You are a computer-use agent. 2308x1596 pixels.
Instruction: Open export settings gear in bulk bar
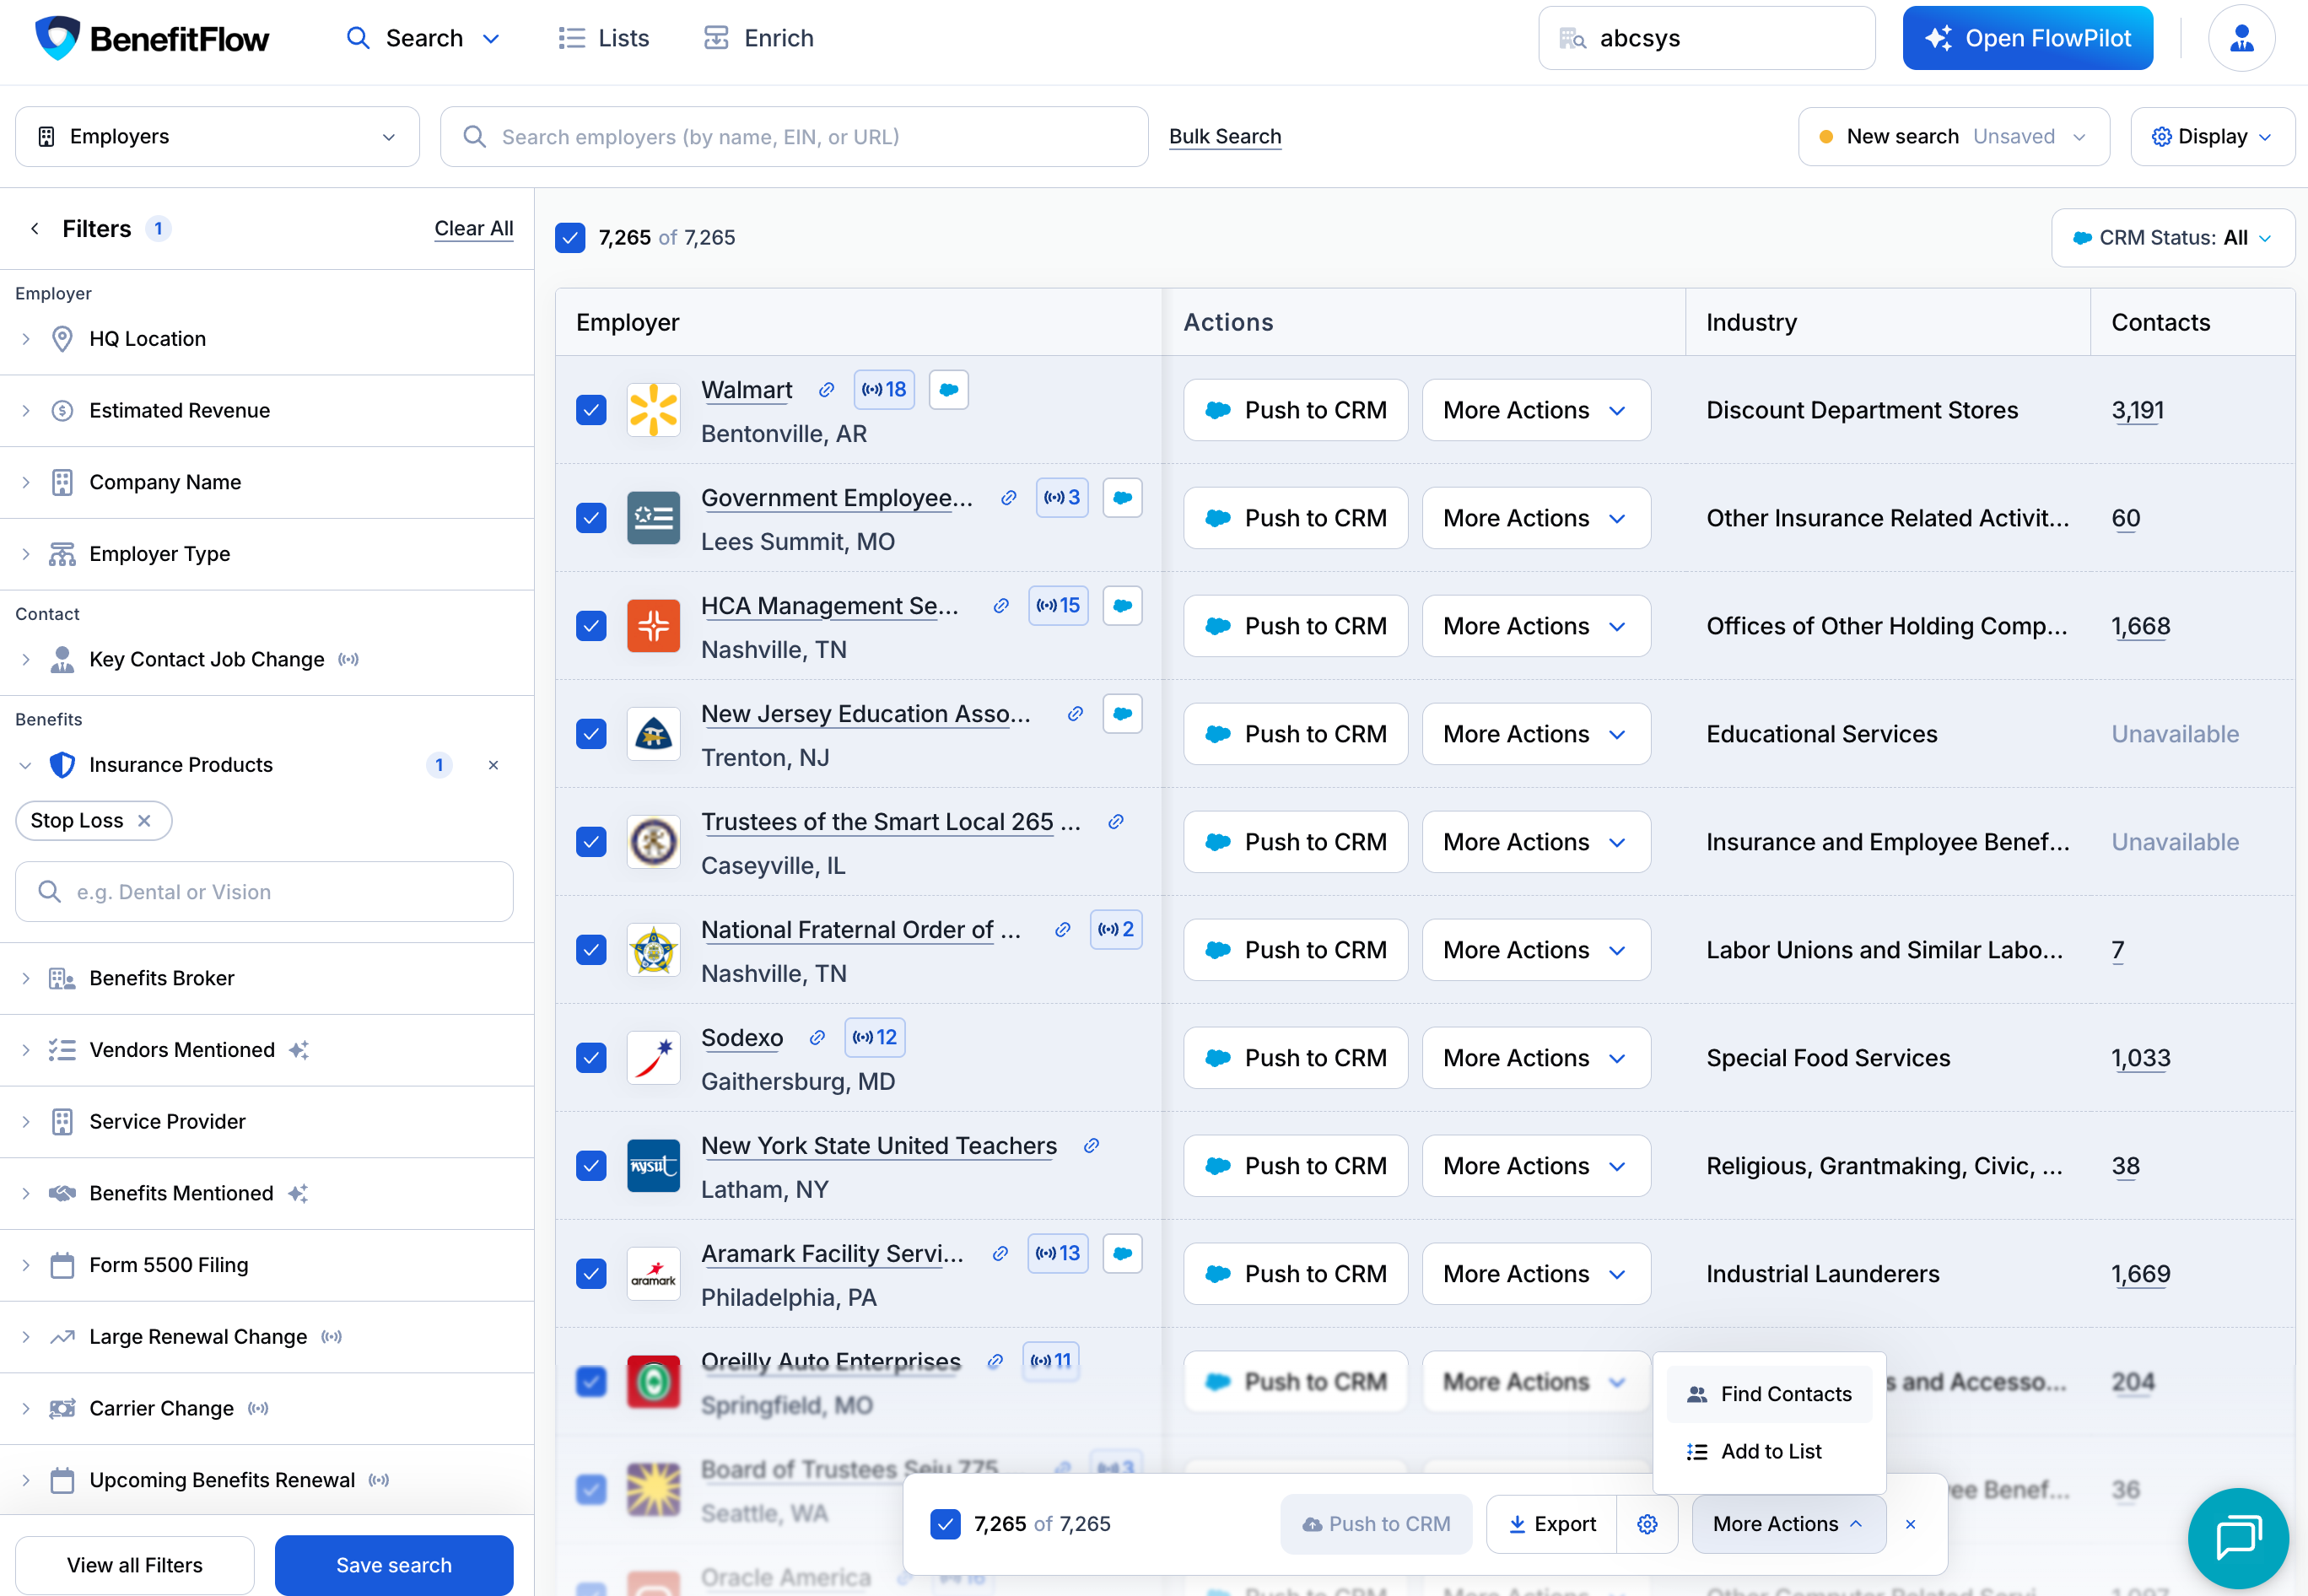click(1647, 1523)
